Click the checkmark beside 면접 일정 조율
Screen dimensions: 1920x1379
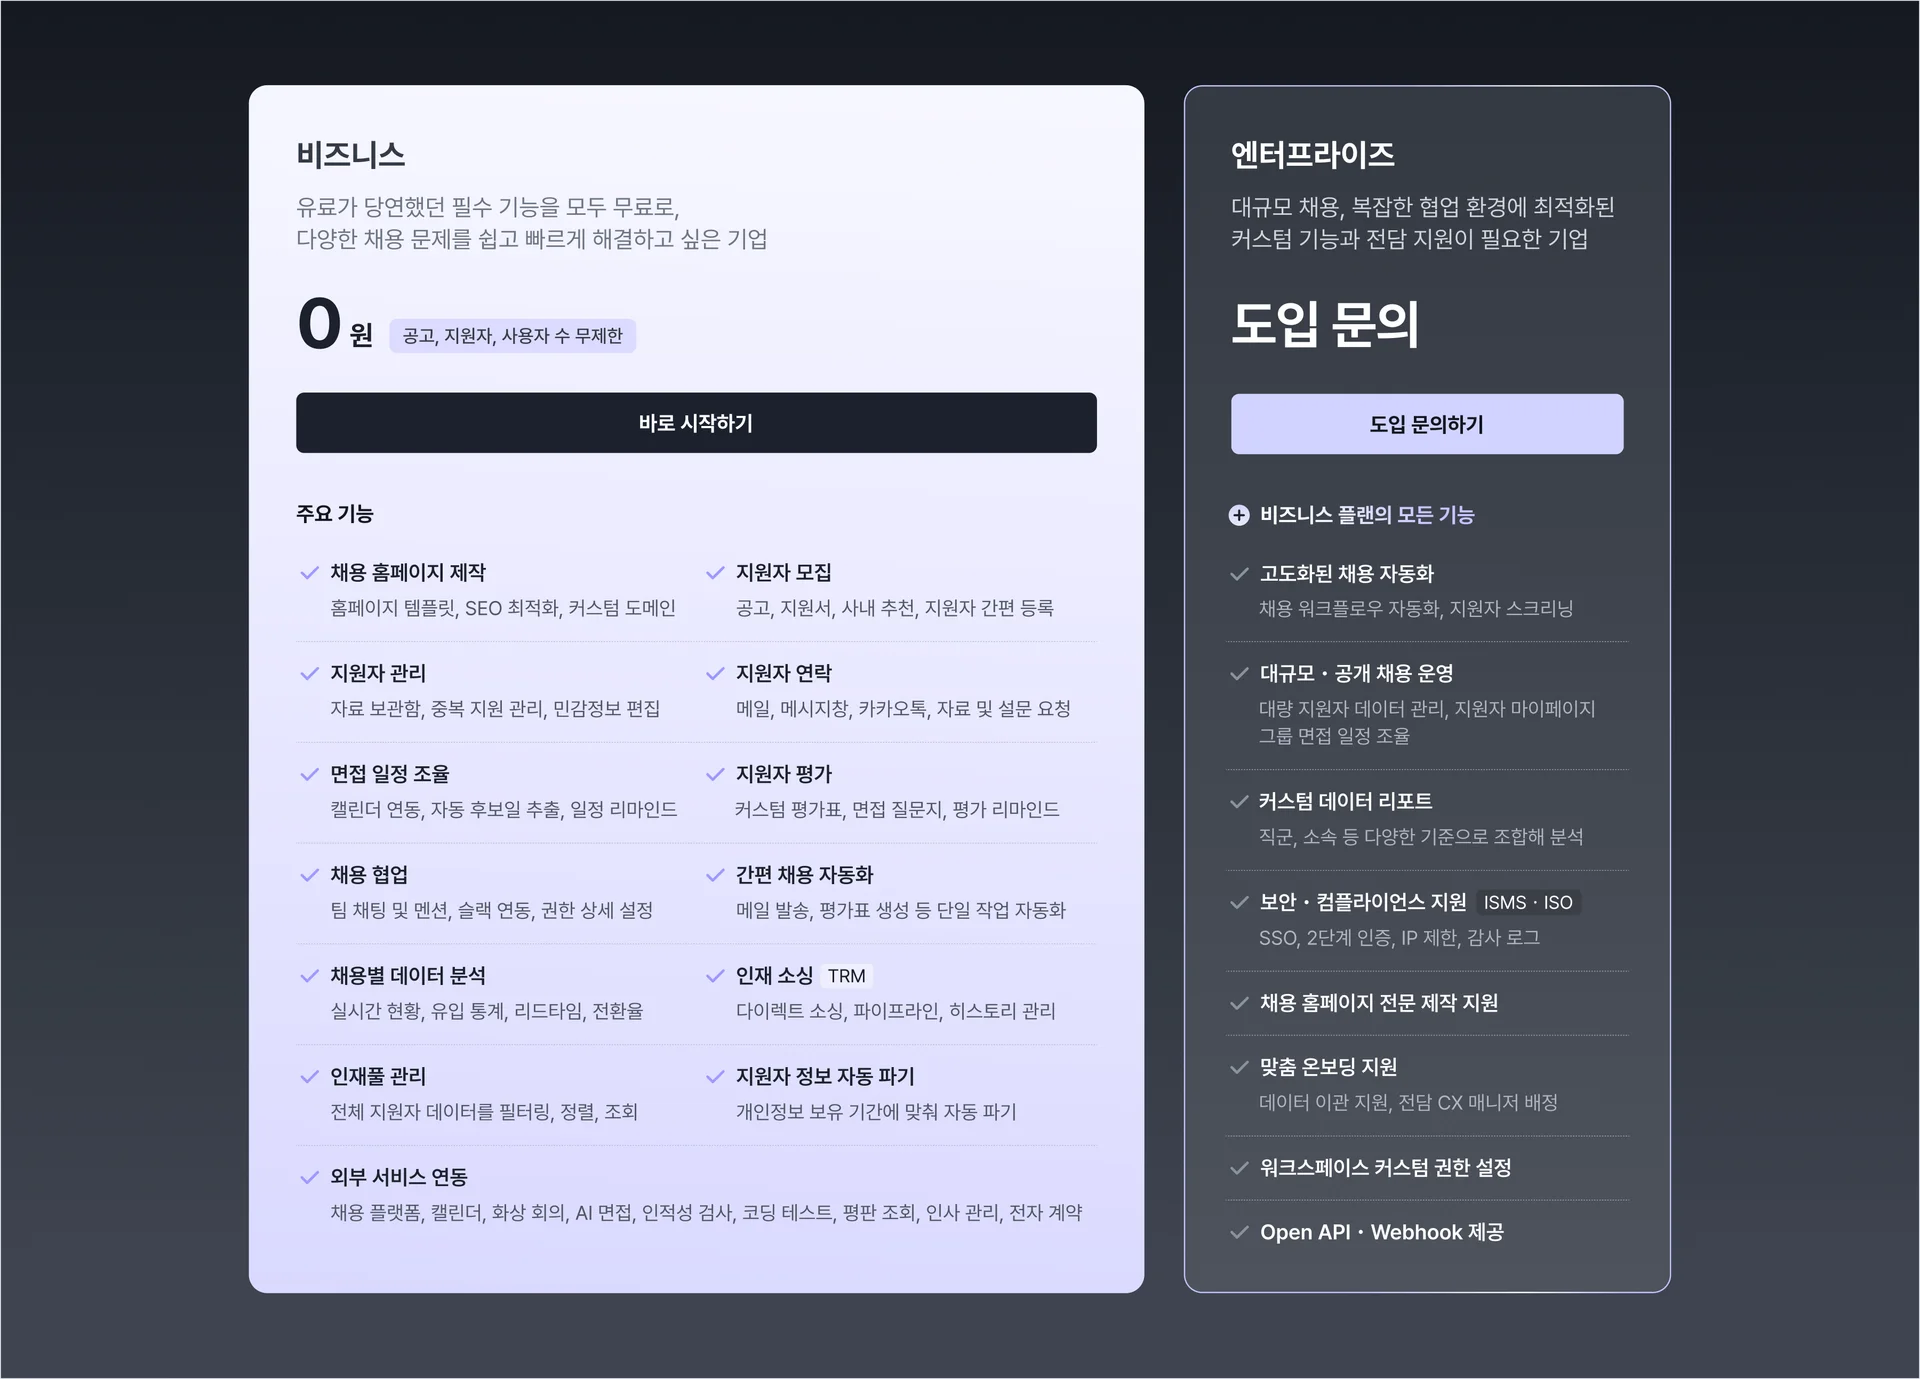pos(309,774)
